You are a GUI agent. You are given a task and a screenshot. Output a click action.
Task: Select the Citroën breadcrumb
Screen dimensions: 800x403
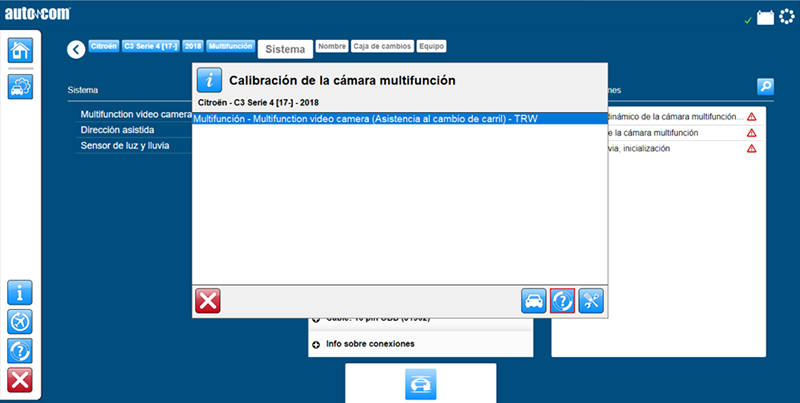point(104,46)
